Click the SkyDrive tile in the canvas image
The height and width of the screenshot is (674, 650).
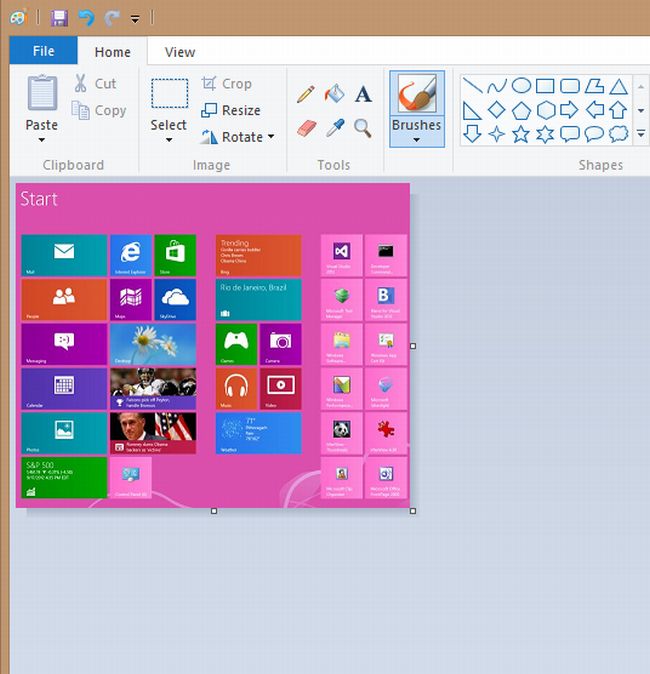[175, 300]
